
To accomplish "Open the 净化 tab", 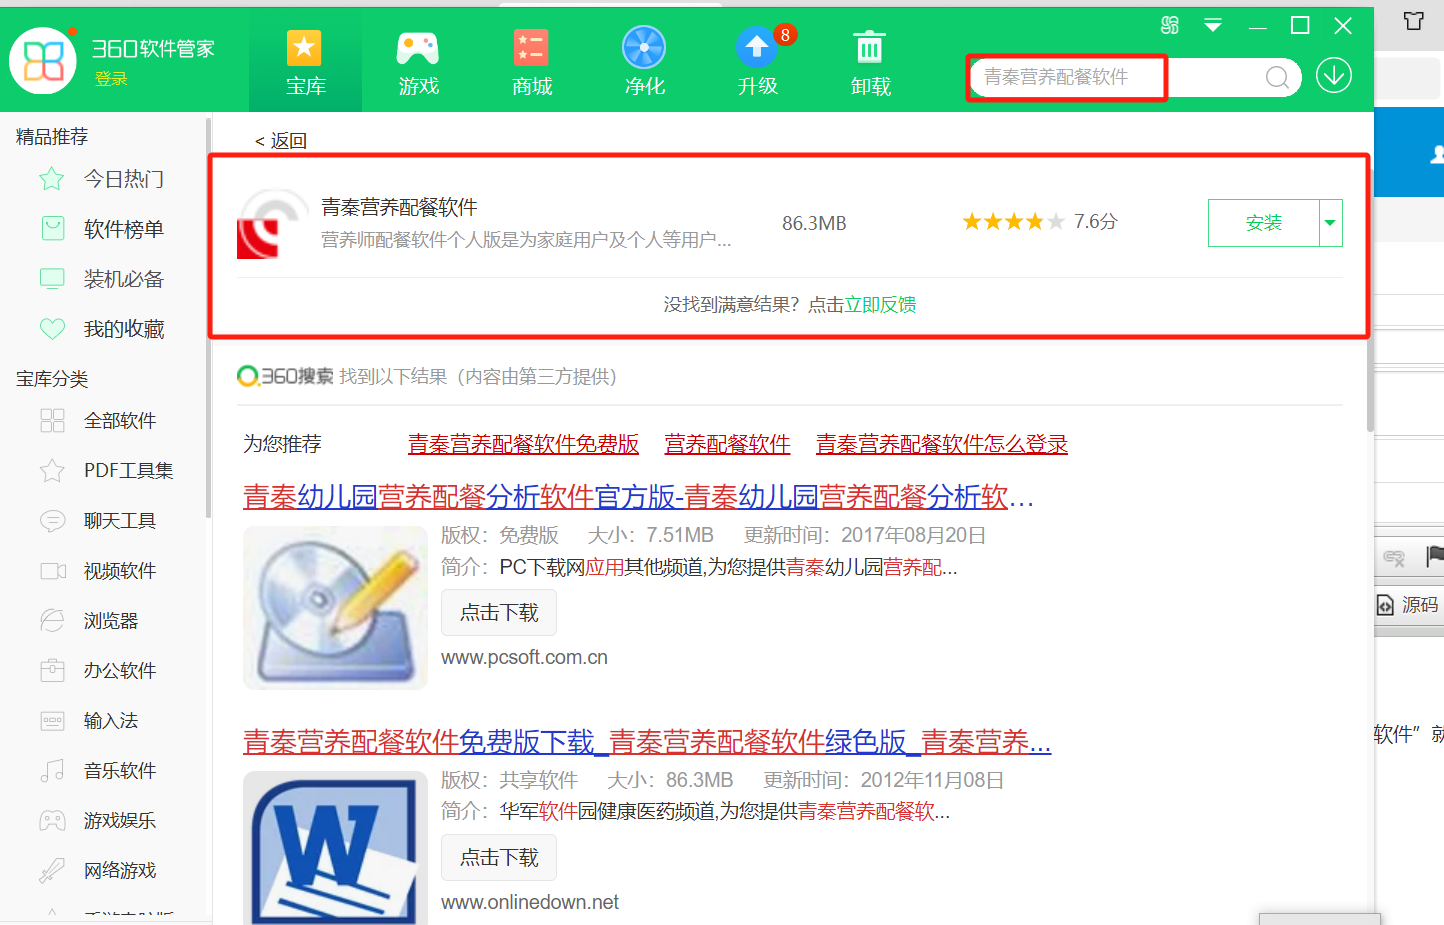I will [x=644, y=62].
